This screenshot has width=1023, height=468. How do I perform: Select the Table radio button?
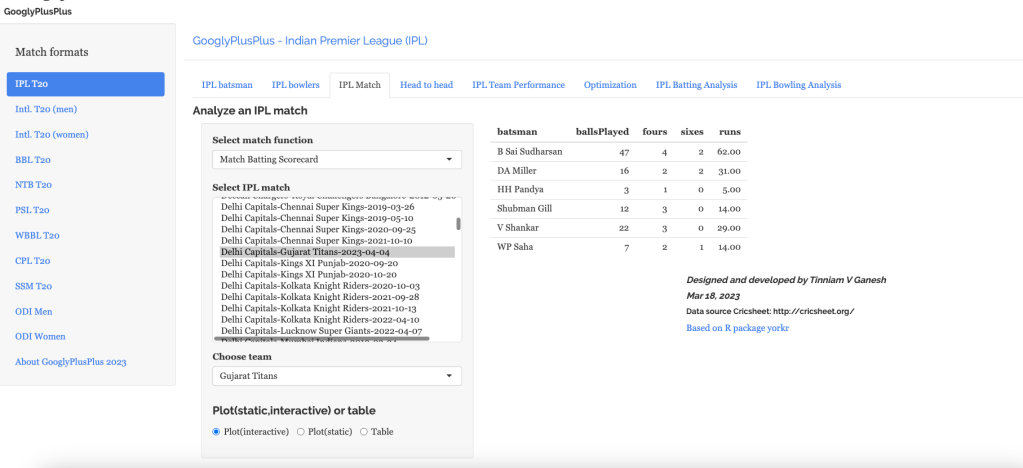[364, 431]
